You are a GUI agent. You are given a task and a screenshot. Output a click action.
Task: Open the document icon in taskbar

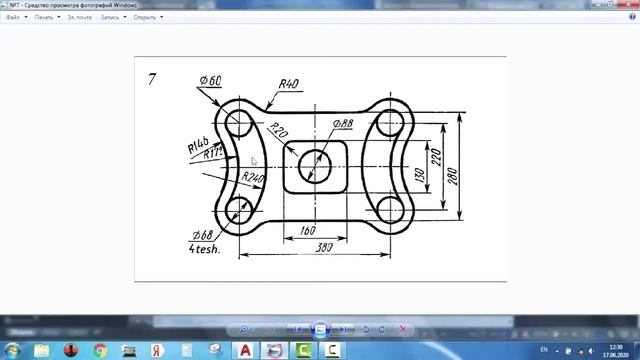point(187,351)
